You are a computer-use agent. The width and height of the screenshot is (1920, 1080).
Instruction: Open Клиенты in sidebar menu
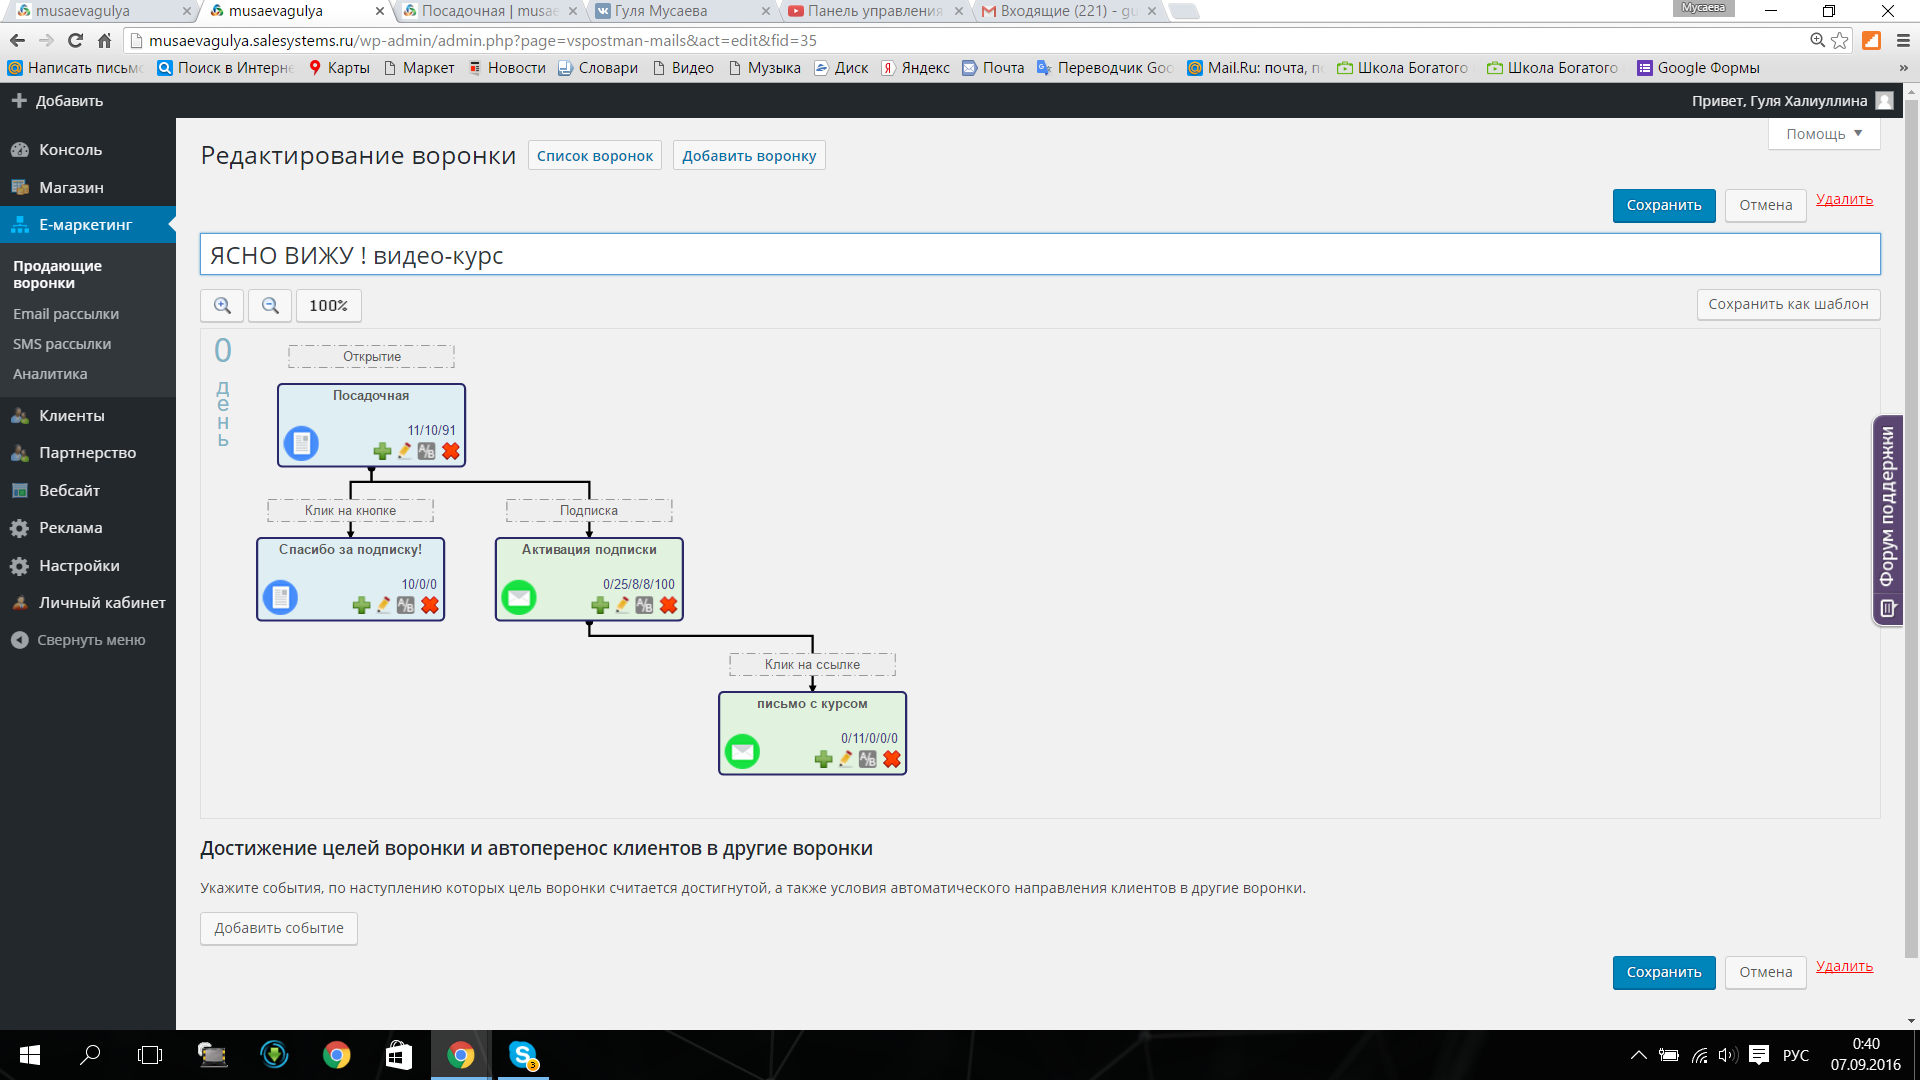coord(71,416)
